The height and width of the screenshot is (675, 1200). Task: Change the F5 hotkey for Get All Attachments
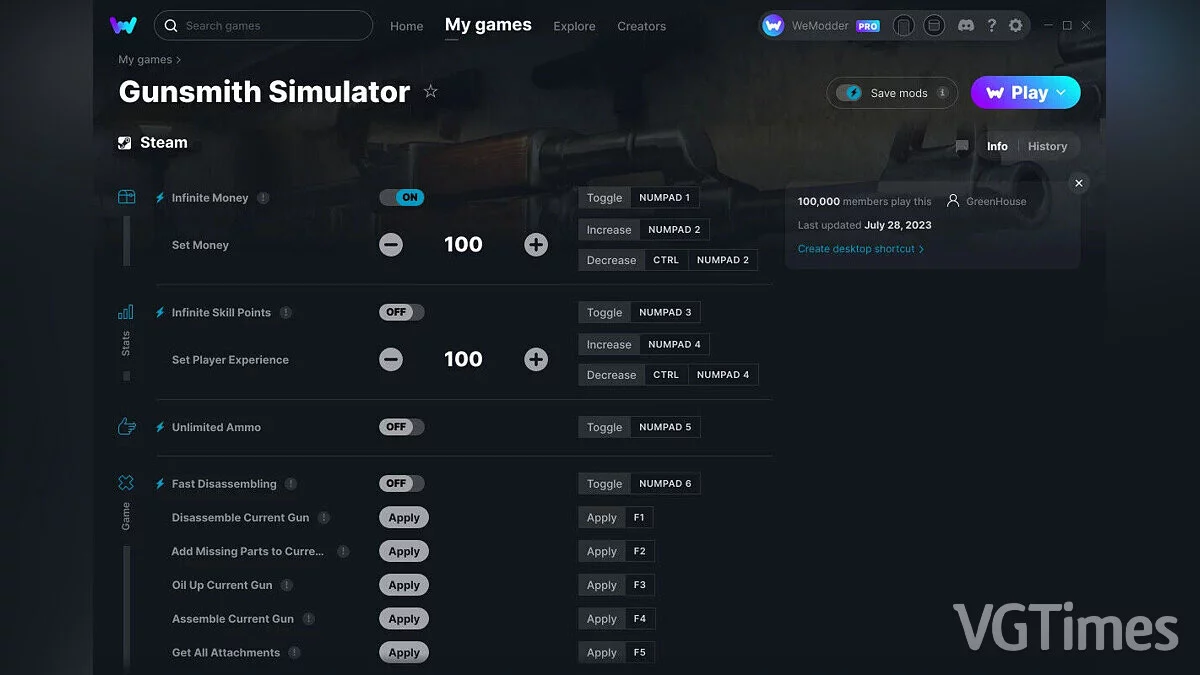coord(639,653)
